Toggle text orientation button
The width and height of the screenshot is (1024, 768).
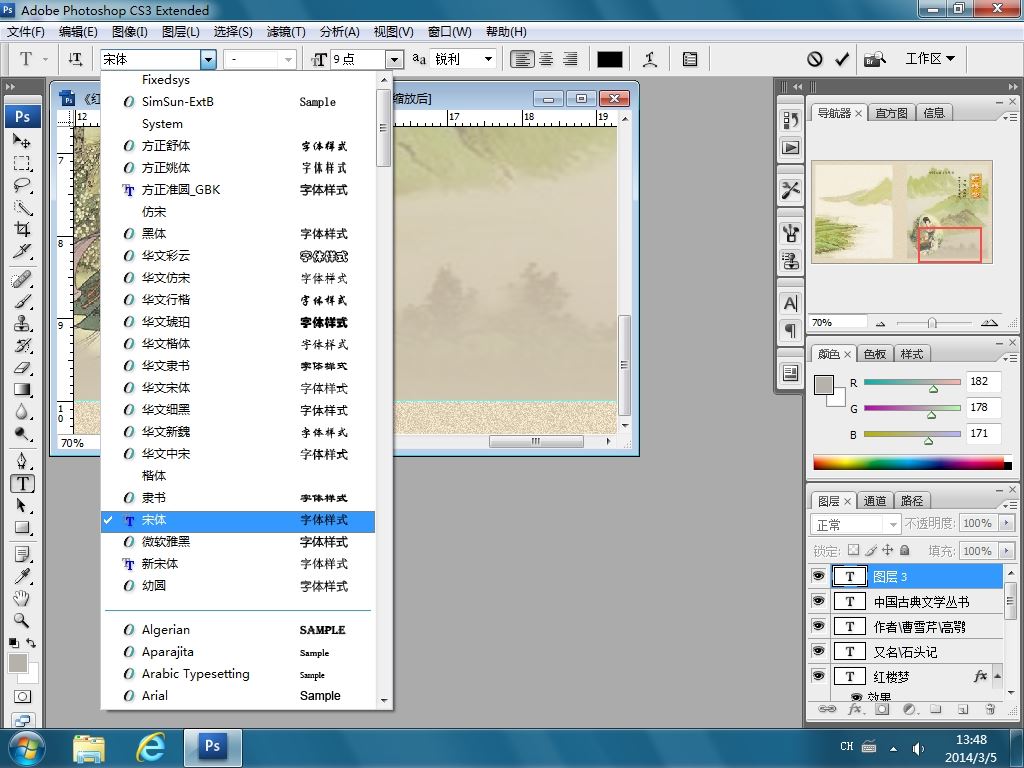click(x=75, y=59)
